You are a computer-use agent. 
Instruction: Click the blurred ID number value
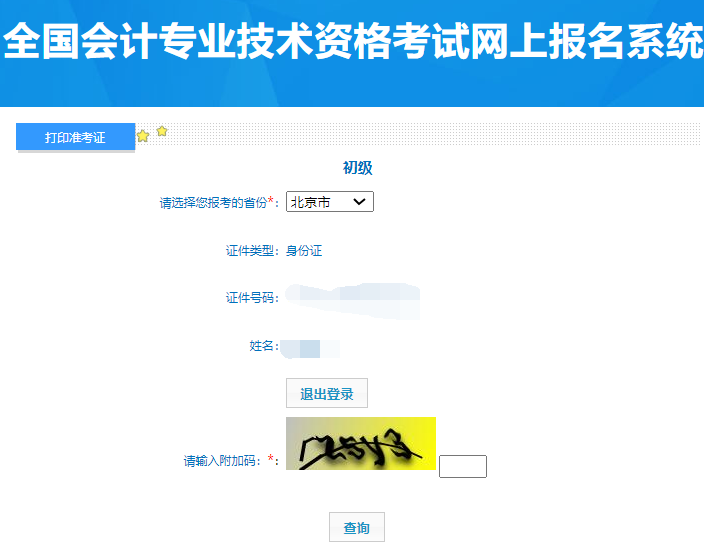point(353,301)
